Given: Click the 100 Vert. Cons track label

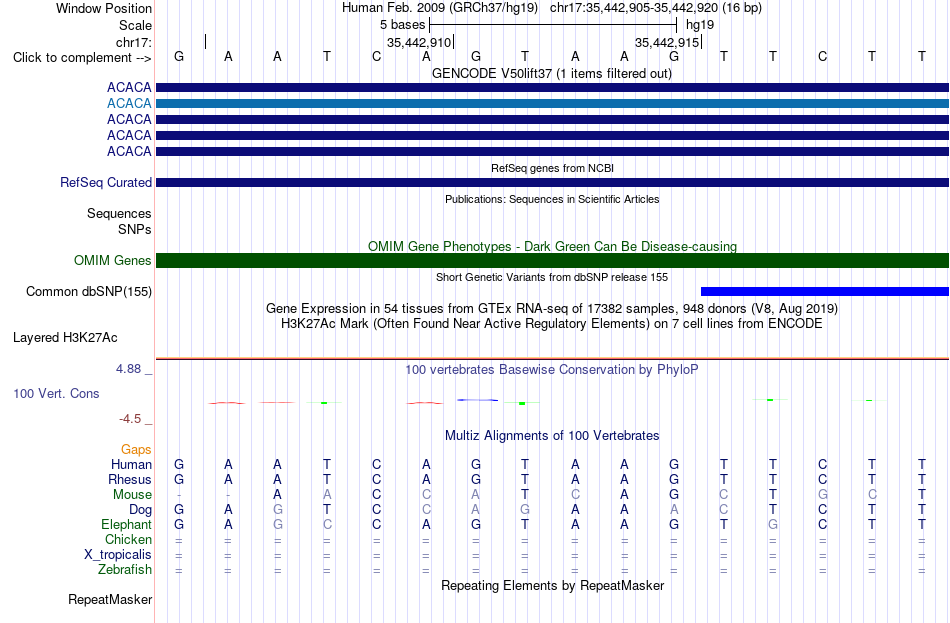Looking at the screenshot, I should click(x=56, y=394).
